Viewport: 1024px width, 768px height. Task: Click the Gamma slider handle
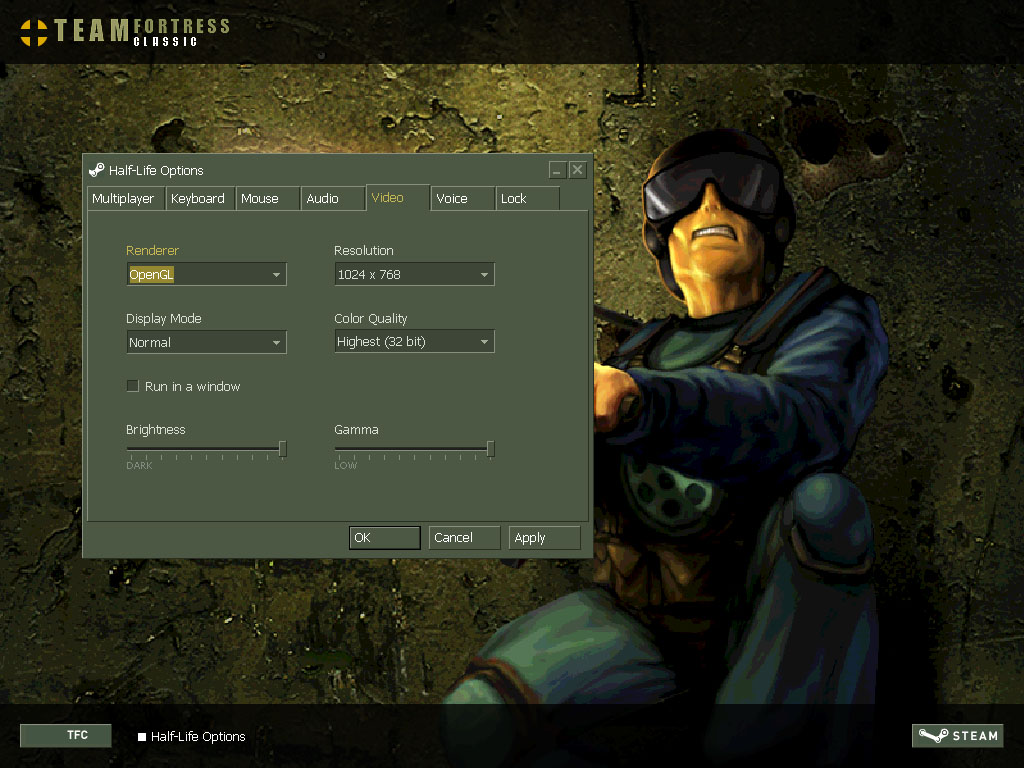click(x=490, y=449)
